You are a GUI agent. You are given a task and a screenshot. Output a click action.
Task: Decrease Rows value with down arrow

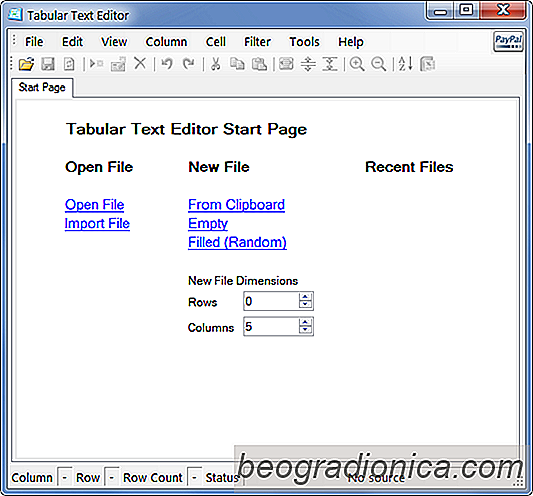[x=305, y=305]
